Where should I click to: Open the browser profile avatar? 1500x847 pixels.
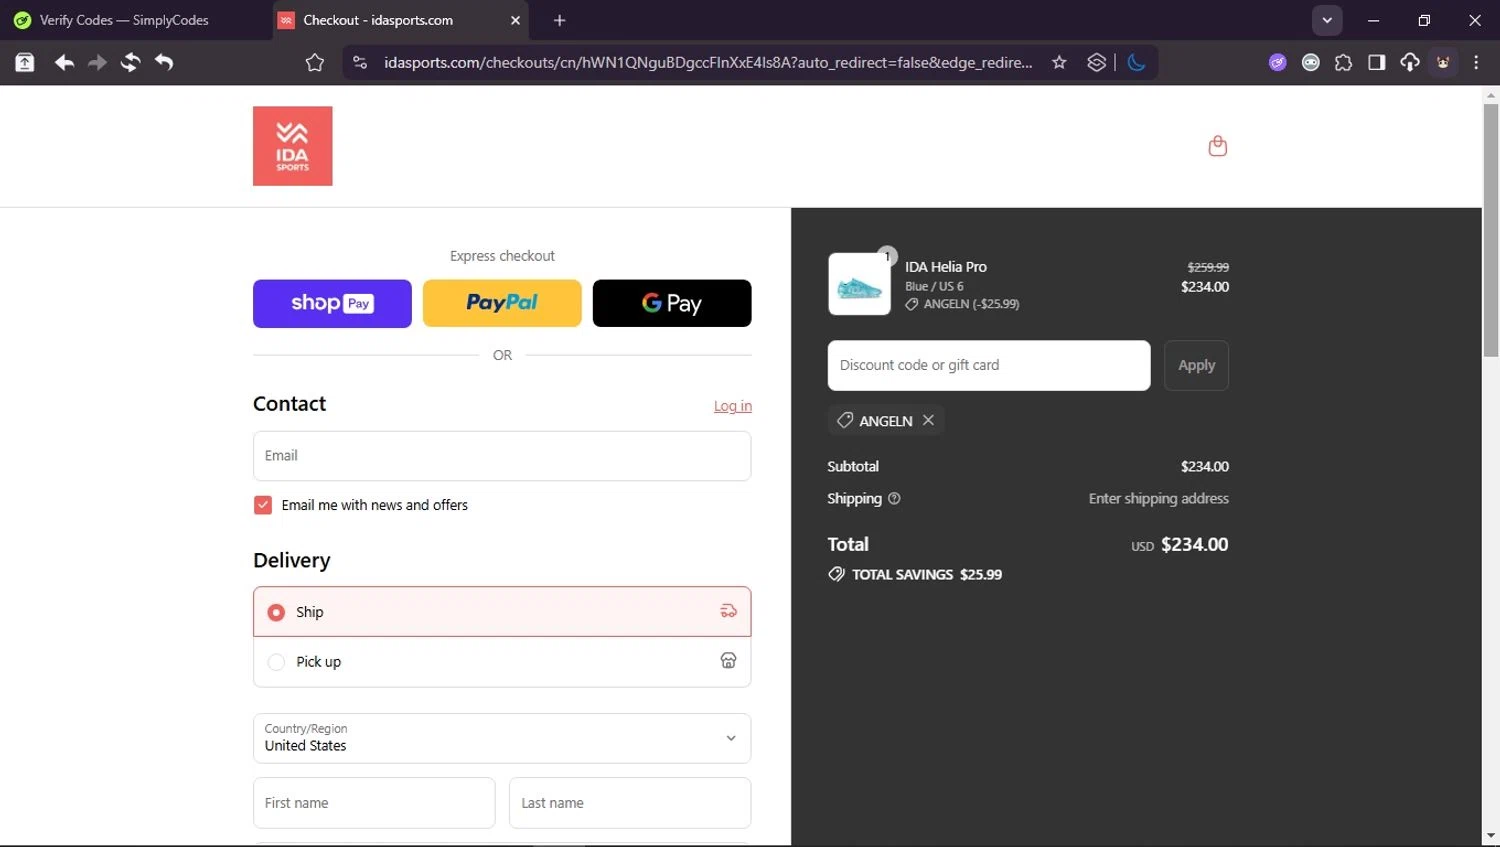pyautogui.click(x=1443, y=63)
